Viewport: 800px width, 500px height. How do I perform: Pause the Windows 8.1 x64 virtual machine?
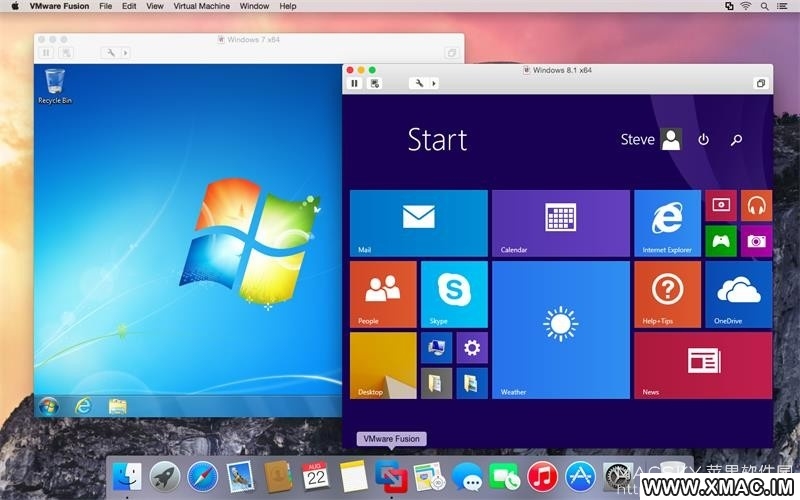tap(355, 83)
